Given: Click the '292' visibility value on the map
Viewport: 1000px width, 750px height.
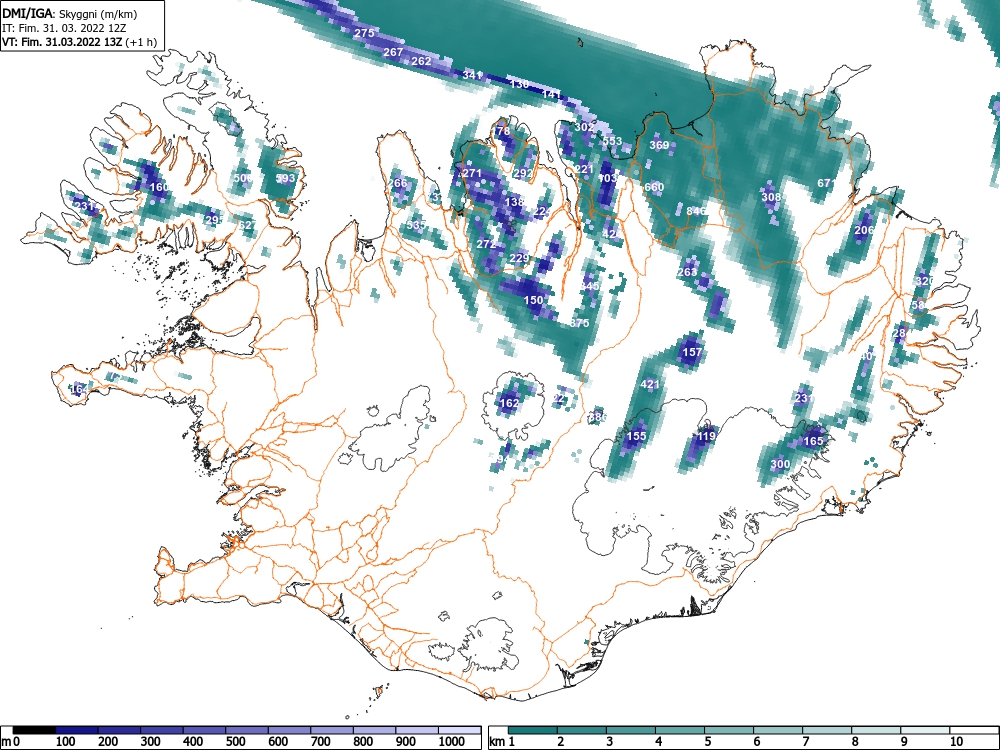Looking at the screenshot, I should click(x=522, y=173).
